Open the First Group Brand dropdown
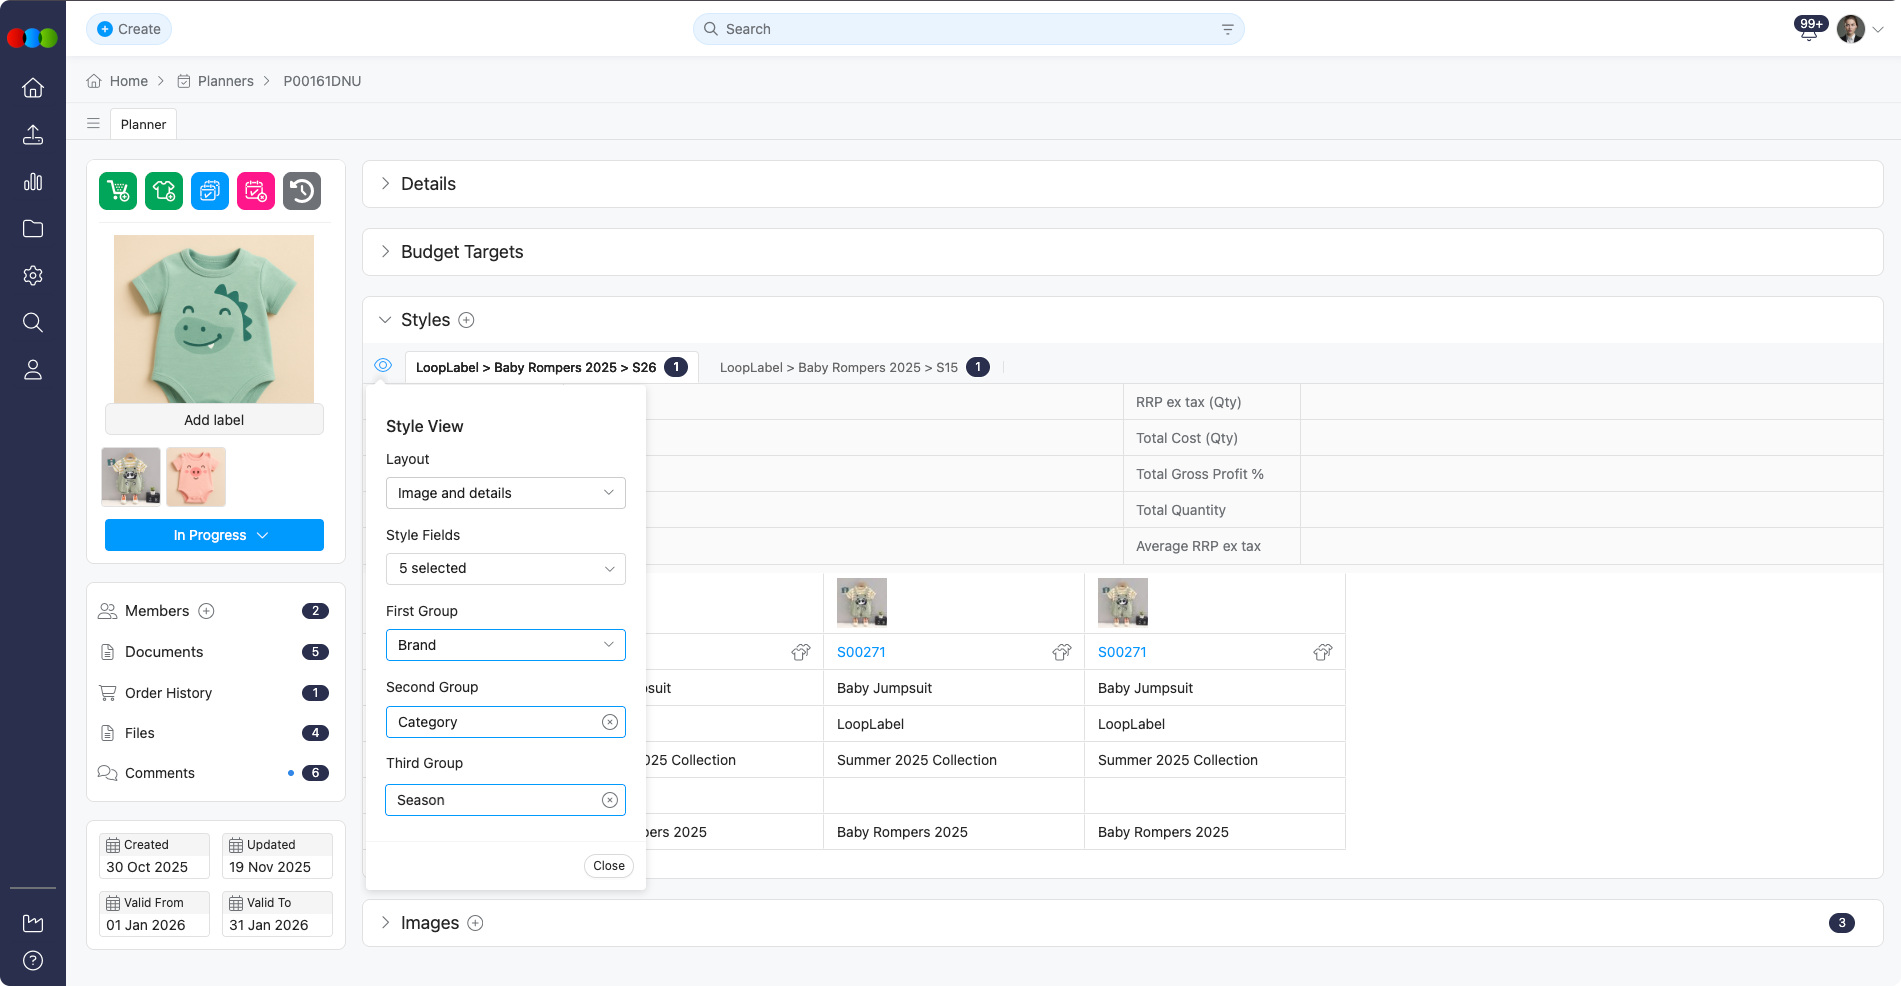 505,645
